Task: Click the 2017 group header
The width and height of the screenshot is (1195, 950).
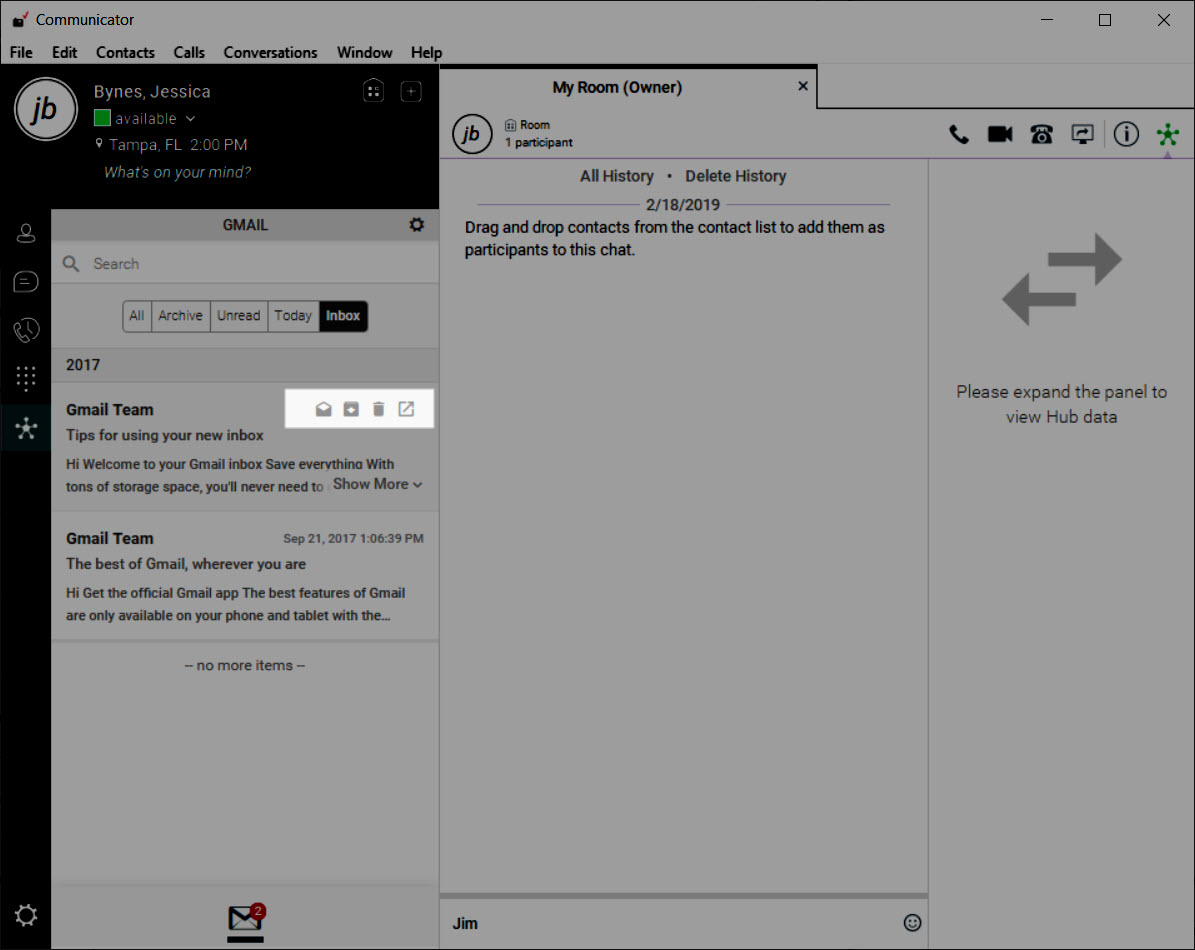Action: (245, 365)
